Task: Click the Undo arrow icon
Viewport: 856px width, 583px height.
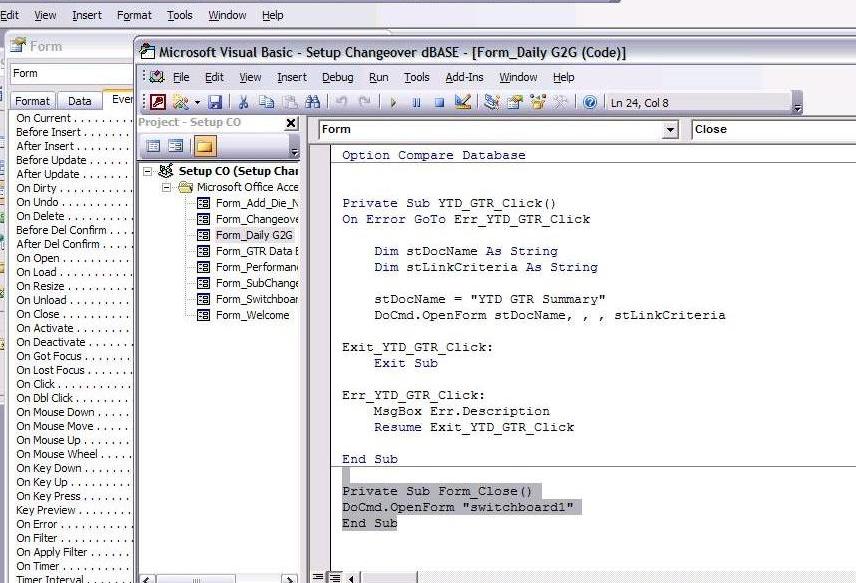Action: click(x=341, y=102)
